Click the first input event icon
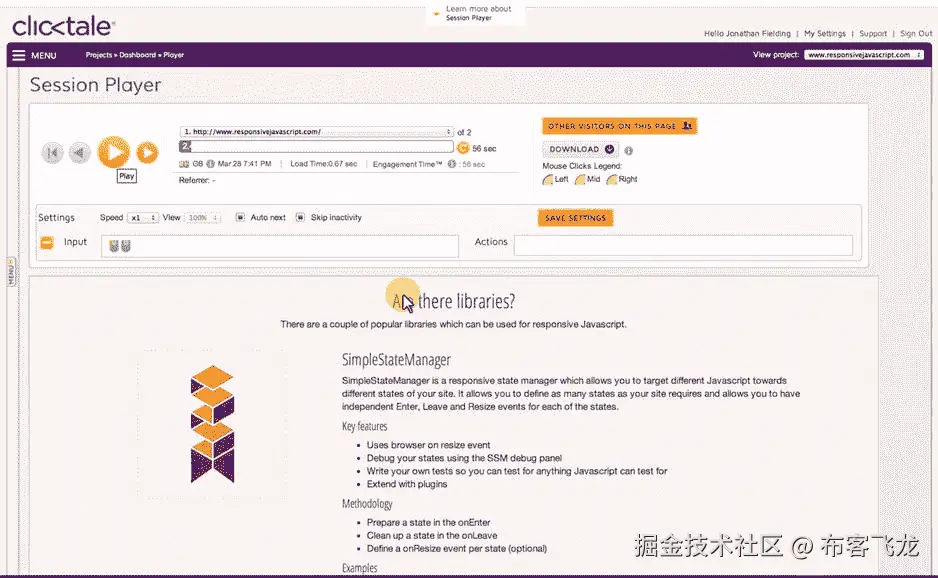This screenshot has height=578, width=938. (114, 246)
